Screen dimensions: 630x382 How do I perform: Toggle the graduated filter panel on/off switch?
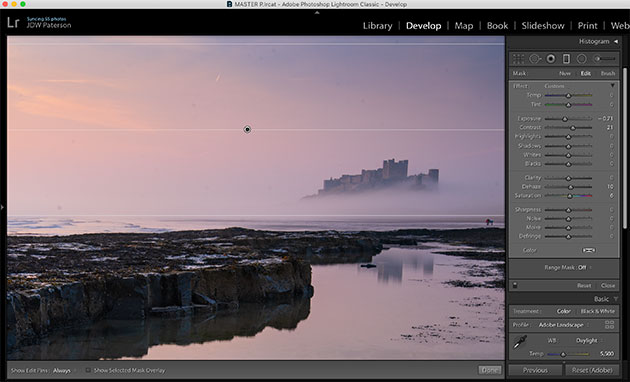click(x=515, y=286)
